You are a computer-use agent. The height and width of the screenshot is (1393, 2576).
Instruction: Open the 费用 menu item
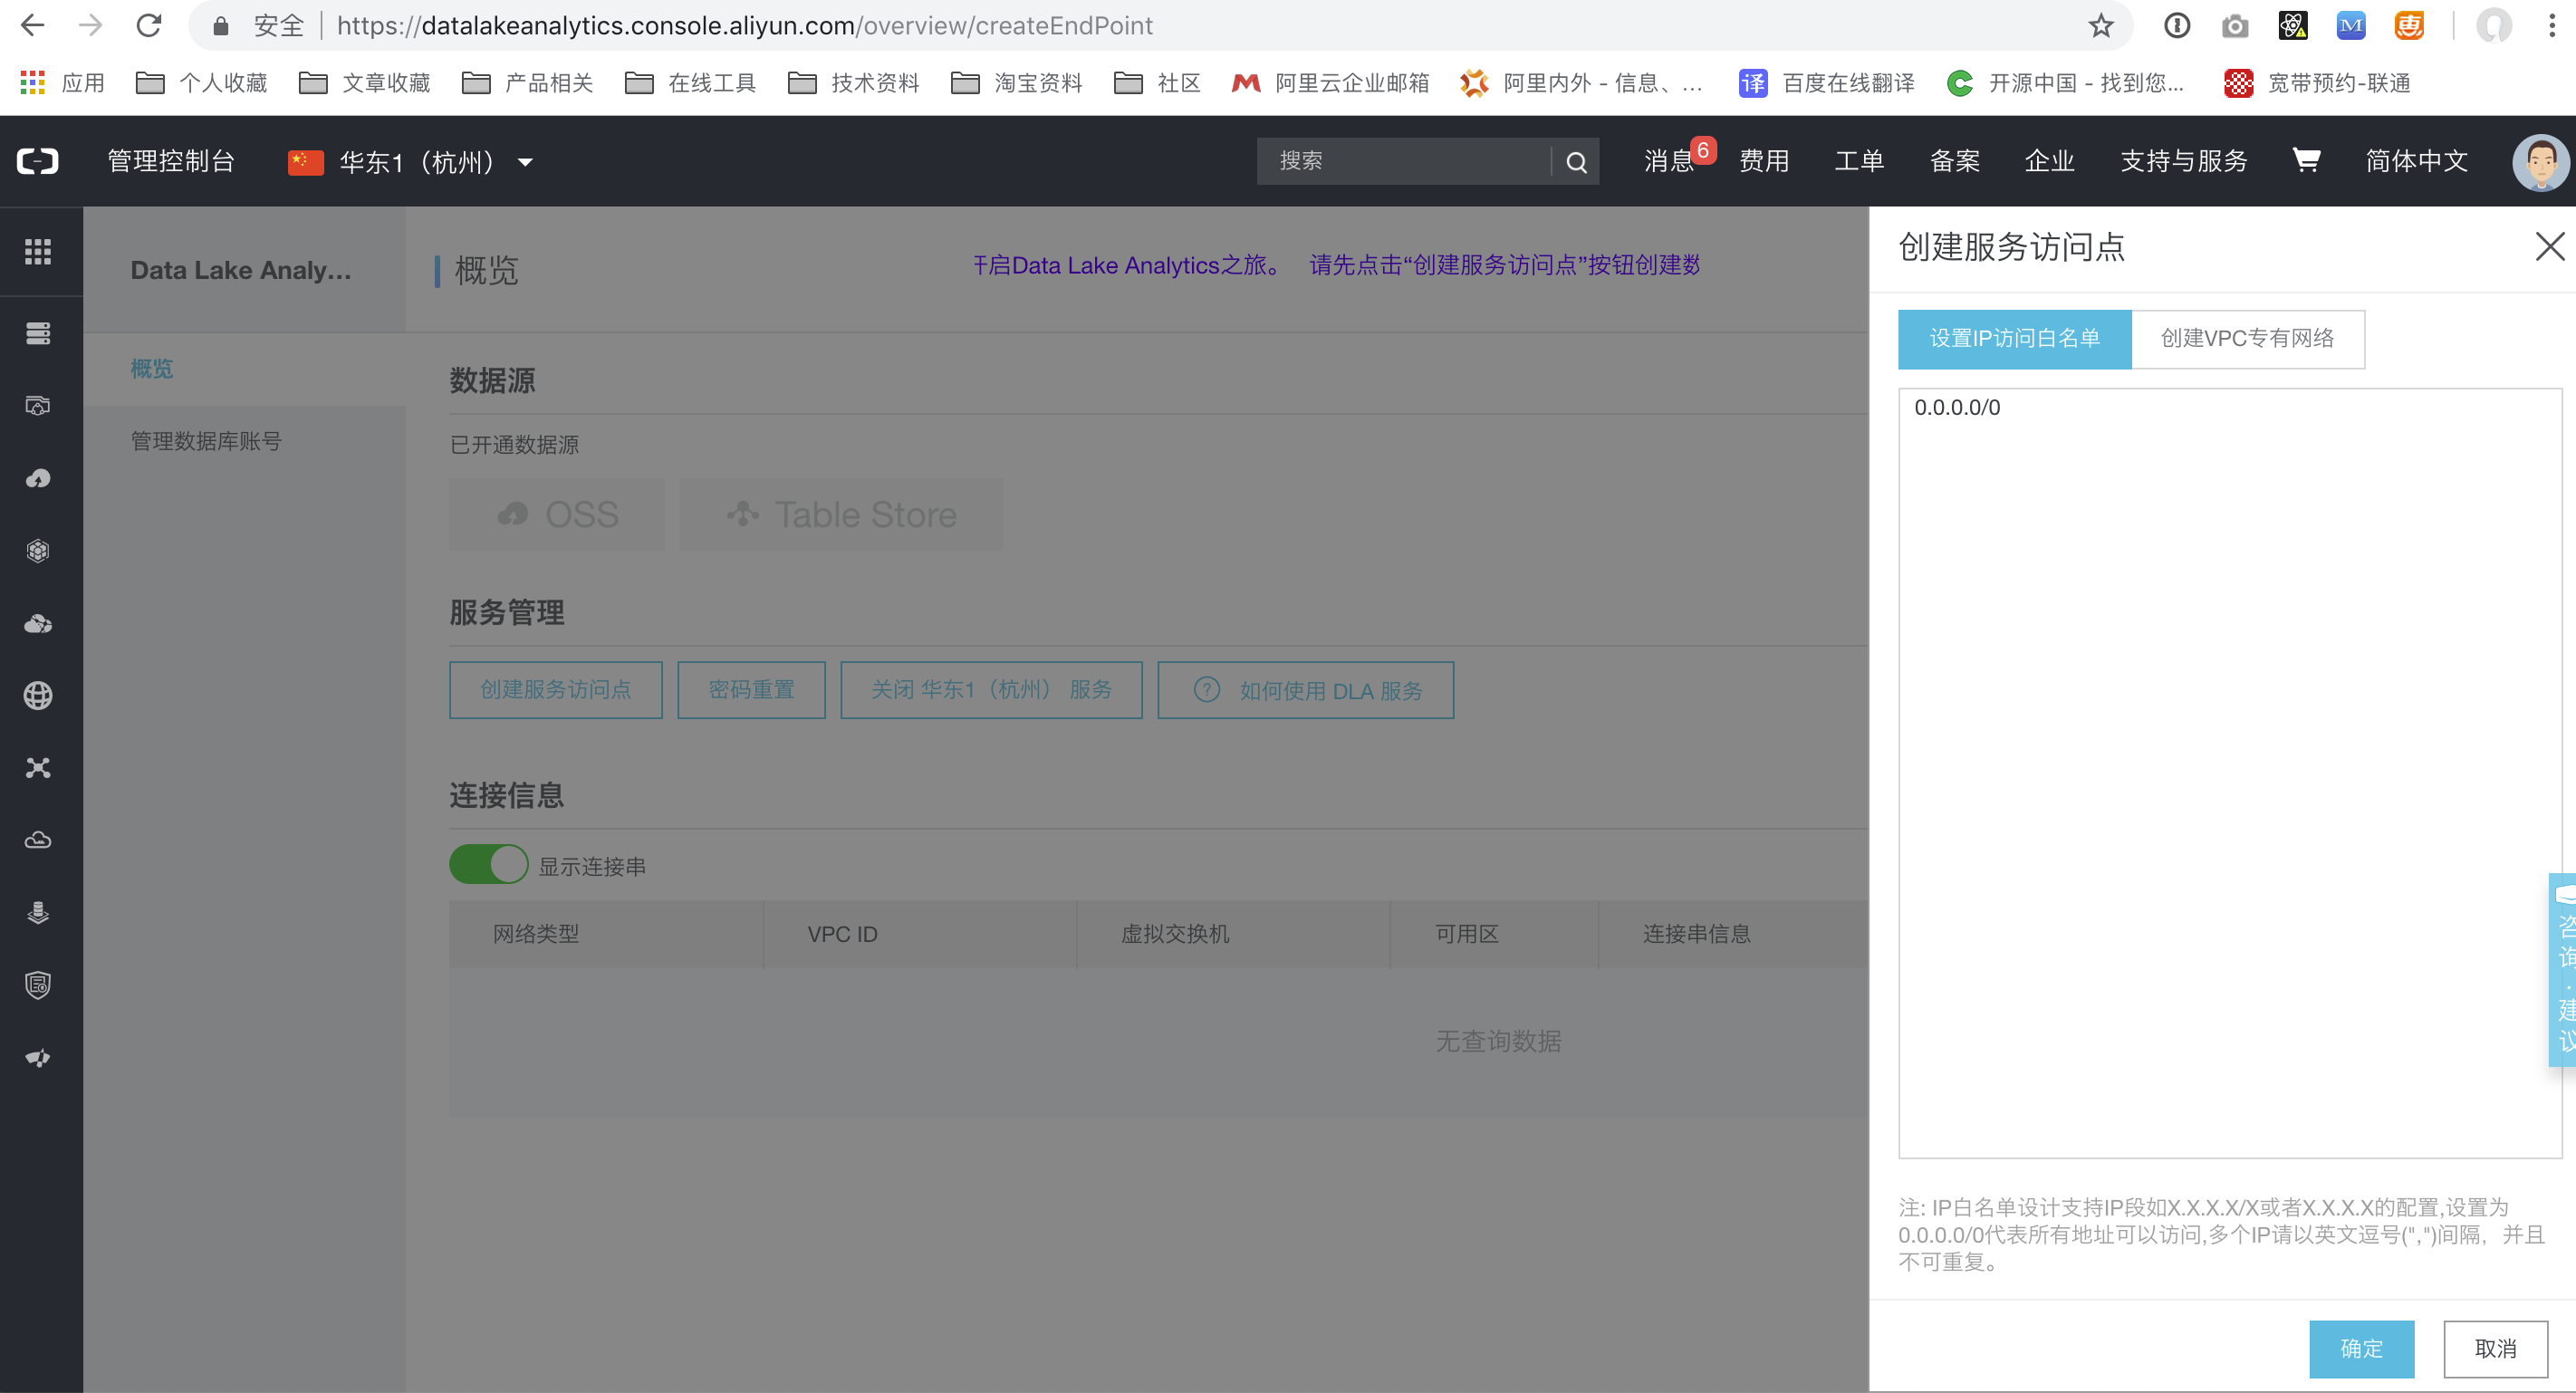point(1764,161)
